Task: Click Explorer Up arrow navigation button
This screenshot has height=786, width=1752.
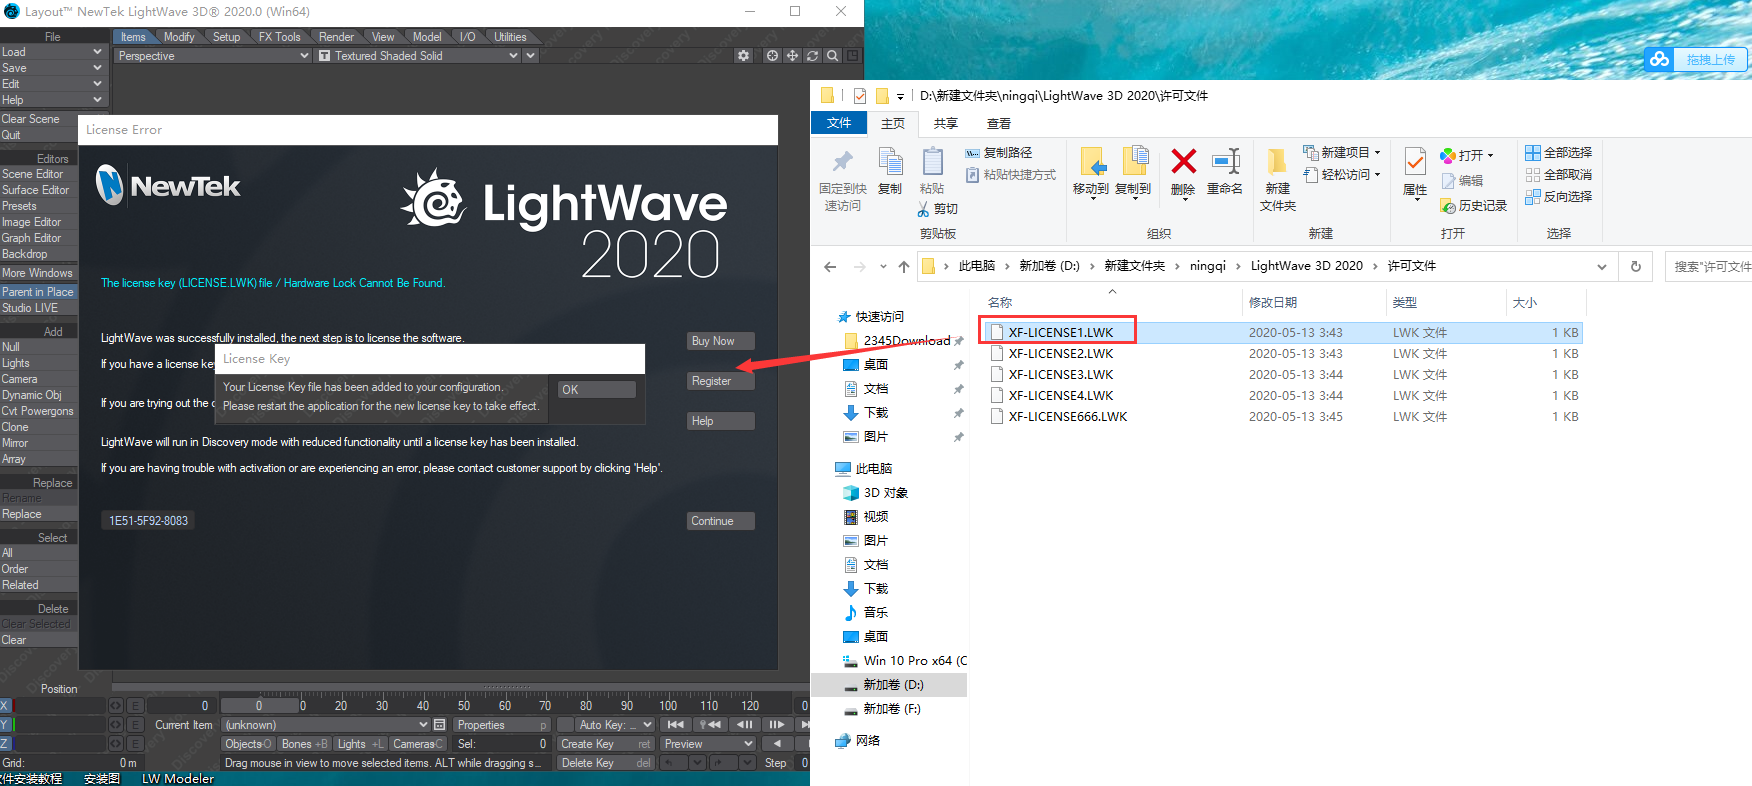Action: coord(904,266)
